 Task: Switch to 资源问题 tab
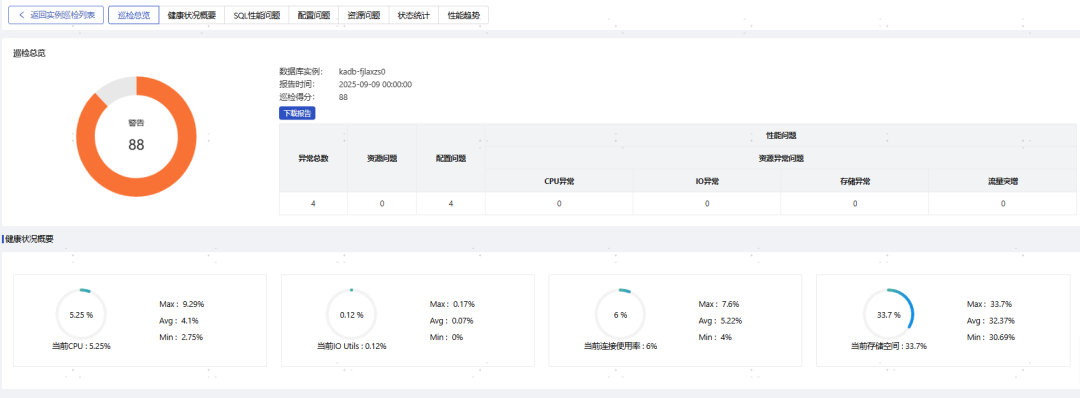pos(364,15)
